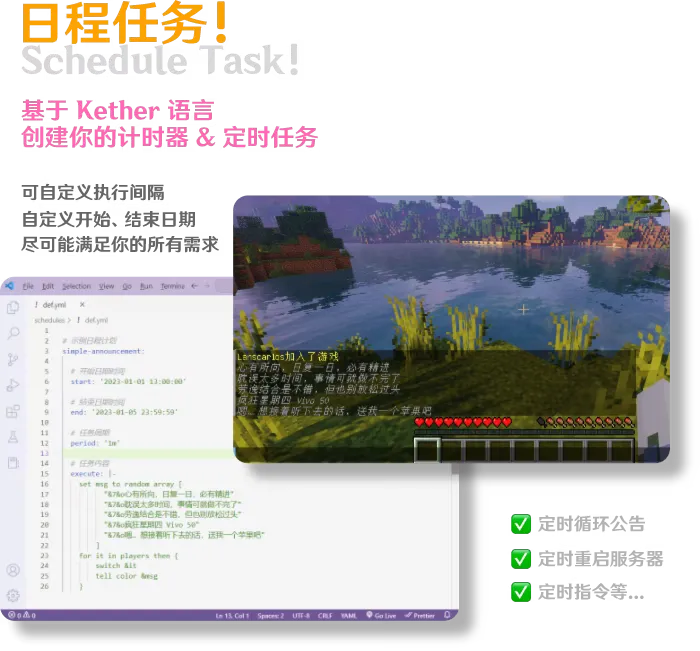Image resolution: width=700 pixels, height=651 pixels.
Task: Open the Search icon in the sidebar
Action: point(13,333)
